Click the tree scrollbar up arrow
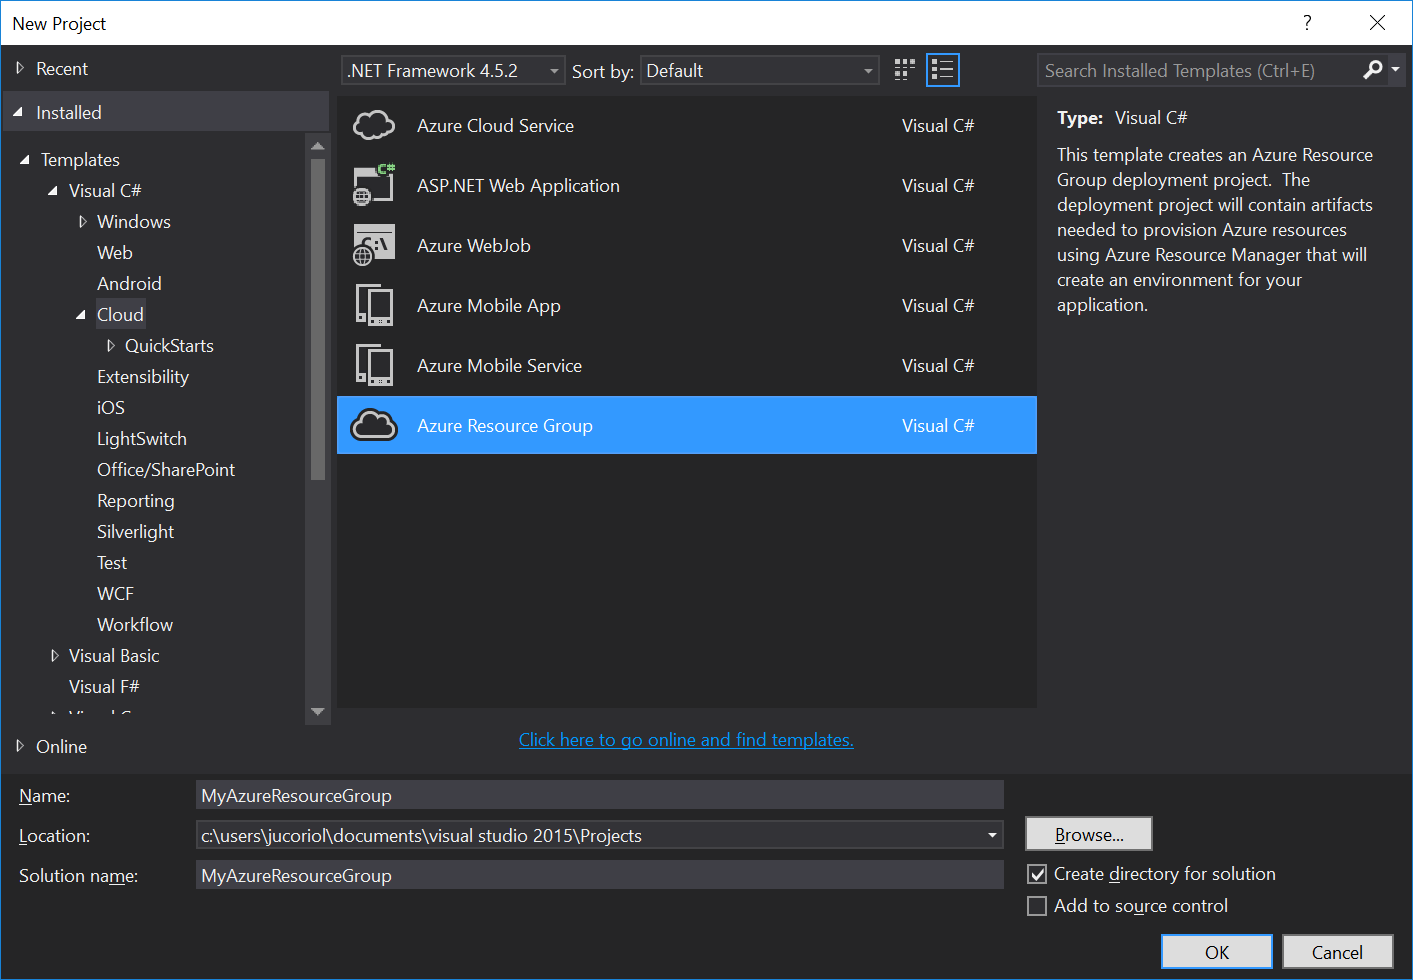The height and width of the screenshot is (980, 1413). pos(318,146)
